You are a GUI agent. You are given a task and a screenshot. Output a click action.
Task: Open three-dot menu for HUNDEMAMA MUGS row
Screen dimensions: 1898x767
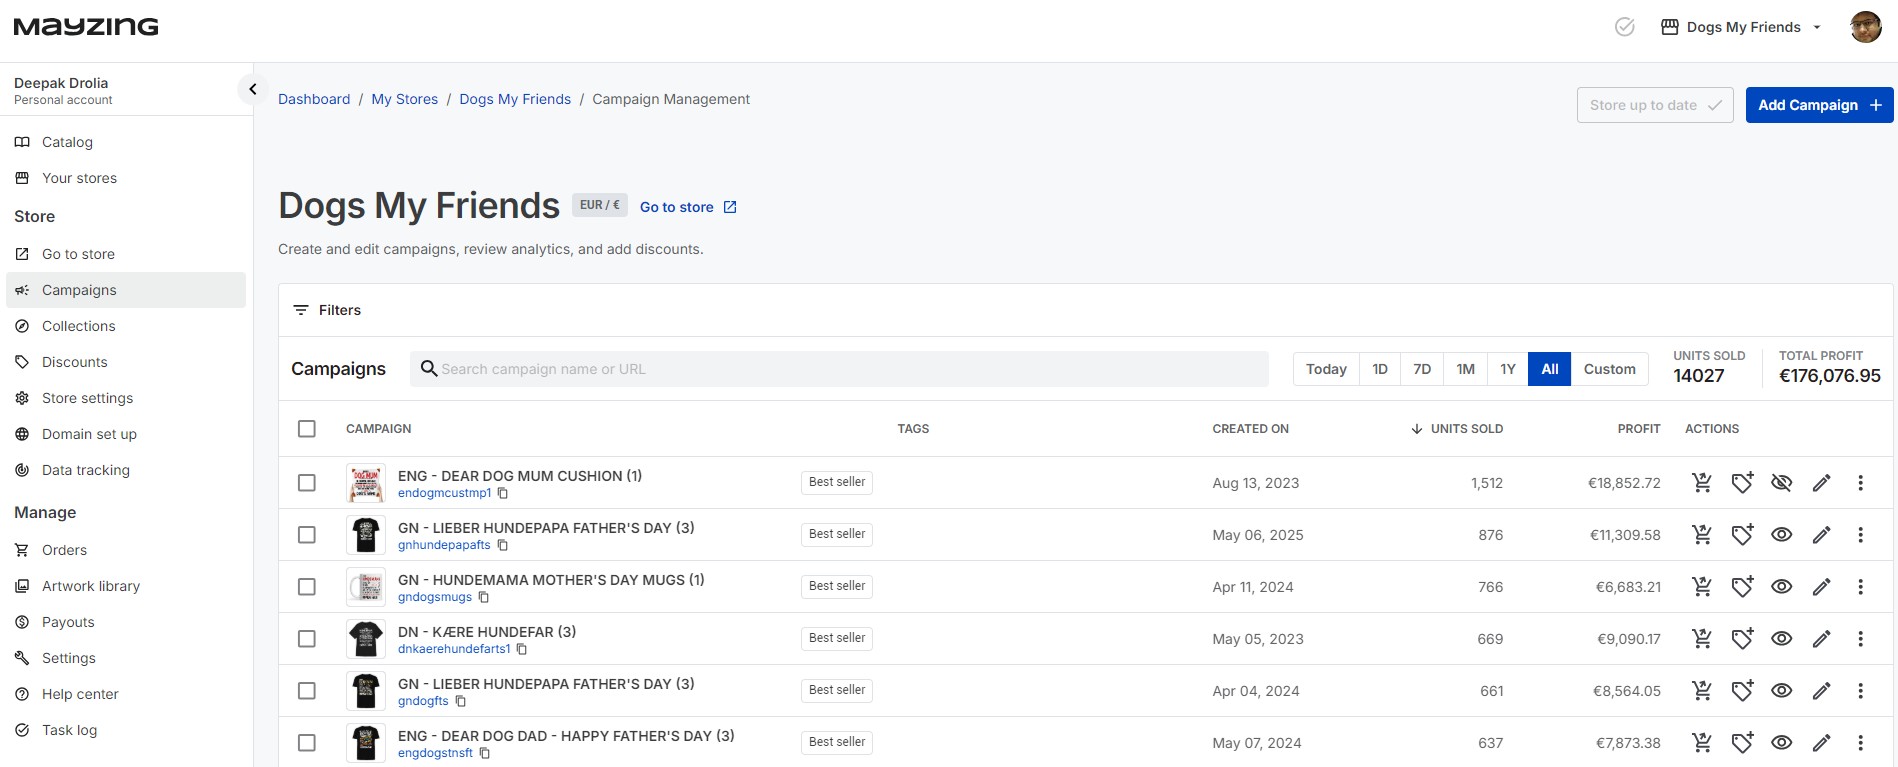coord(1860,587)
